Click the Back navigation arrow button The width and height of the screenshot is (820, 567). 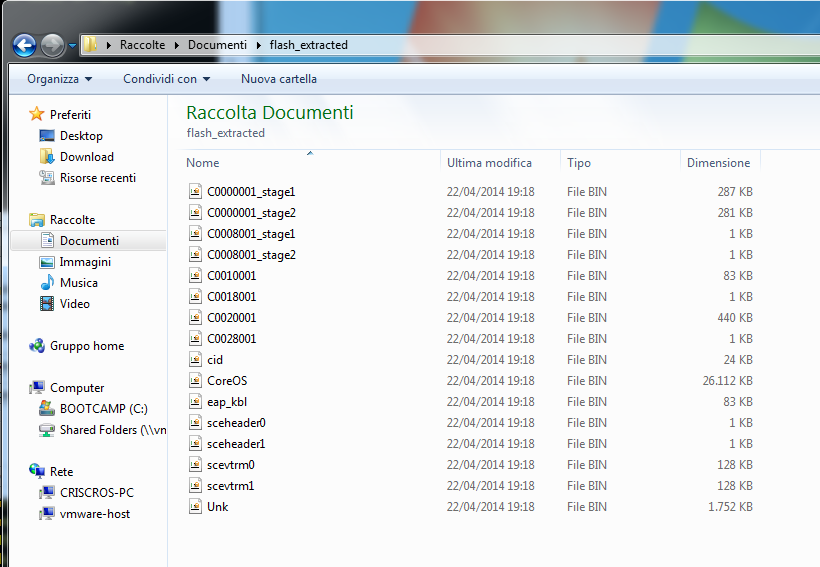point(24,45)
